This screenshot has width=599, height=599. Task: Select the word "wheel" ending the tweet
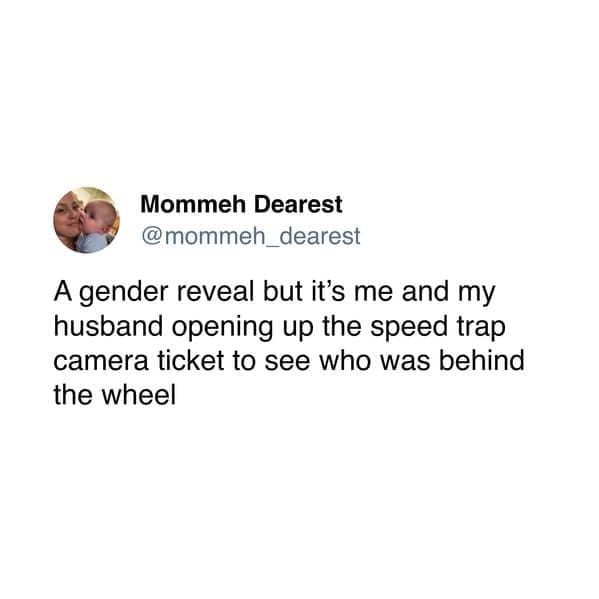[139, 395]
